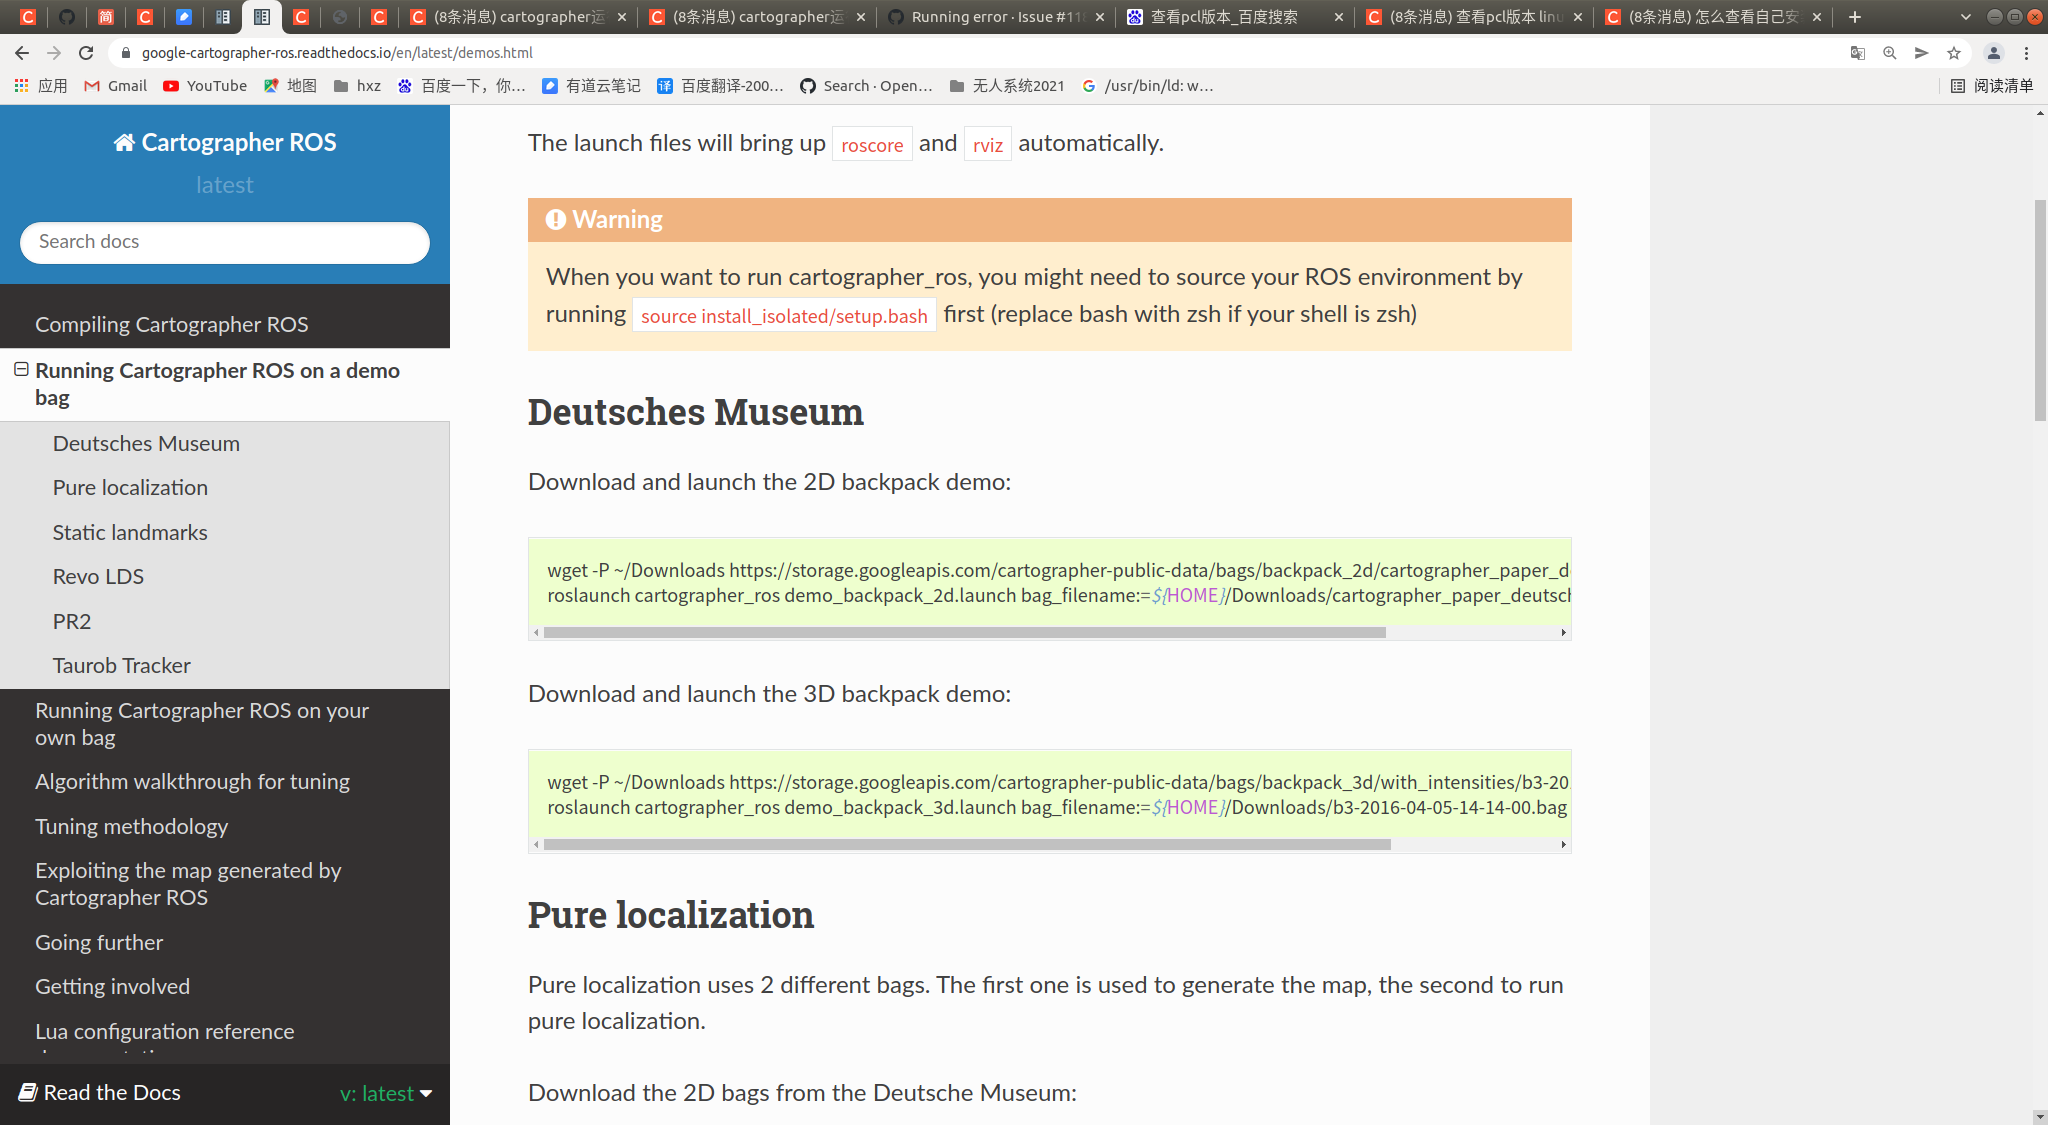Open the v: latest version dropdown
Screen dimensions: 2048x1125
tap(385, 1093)
